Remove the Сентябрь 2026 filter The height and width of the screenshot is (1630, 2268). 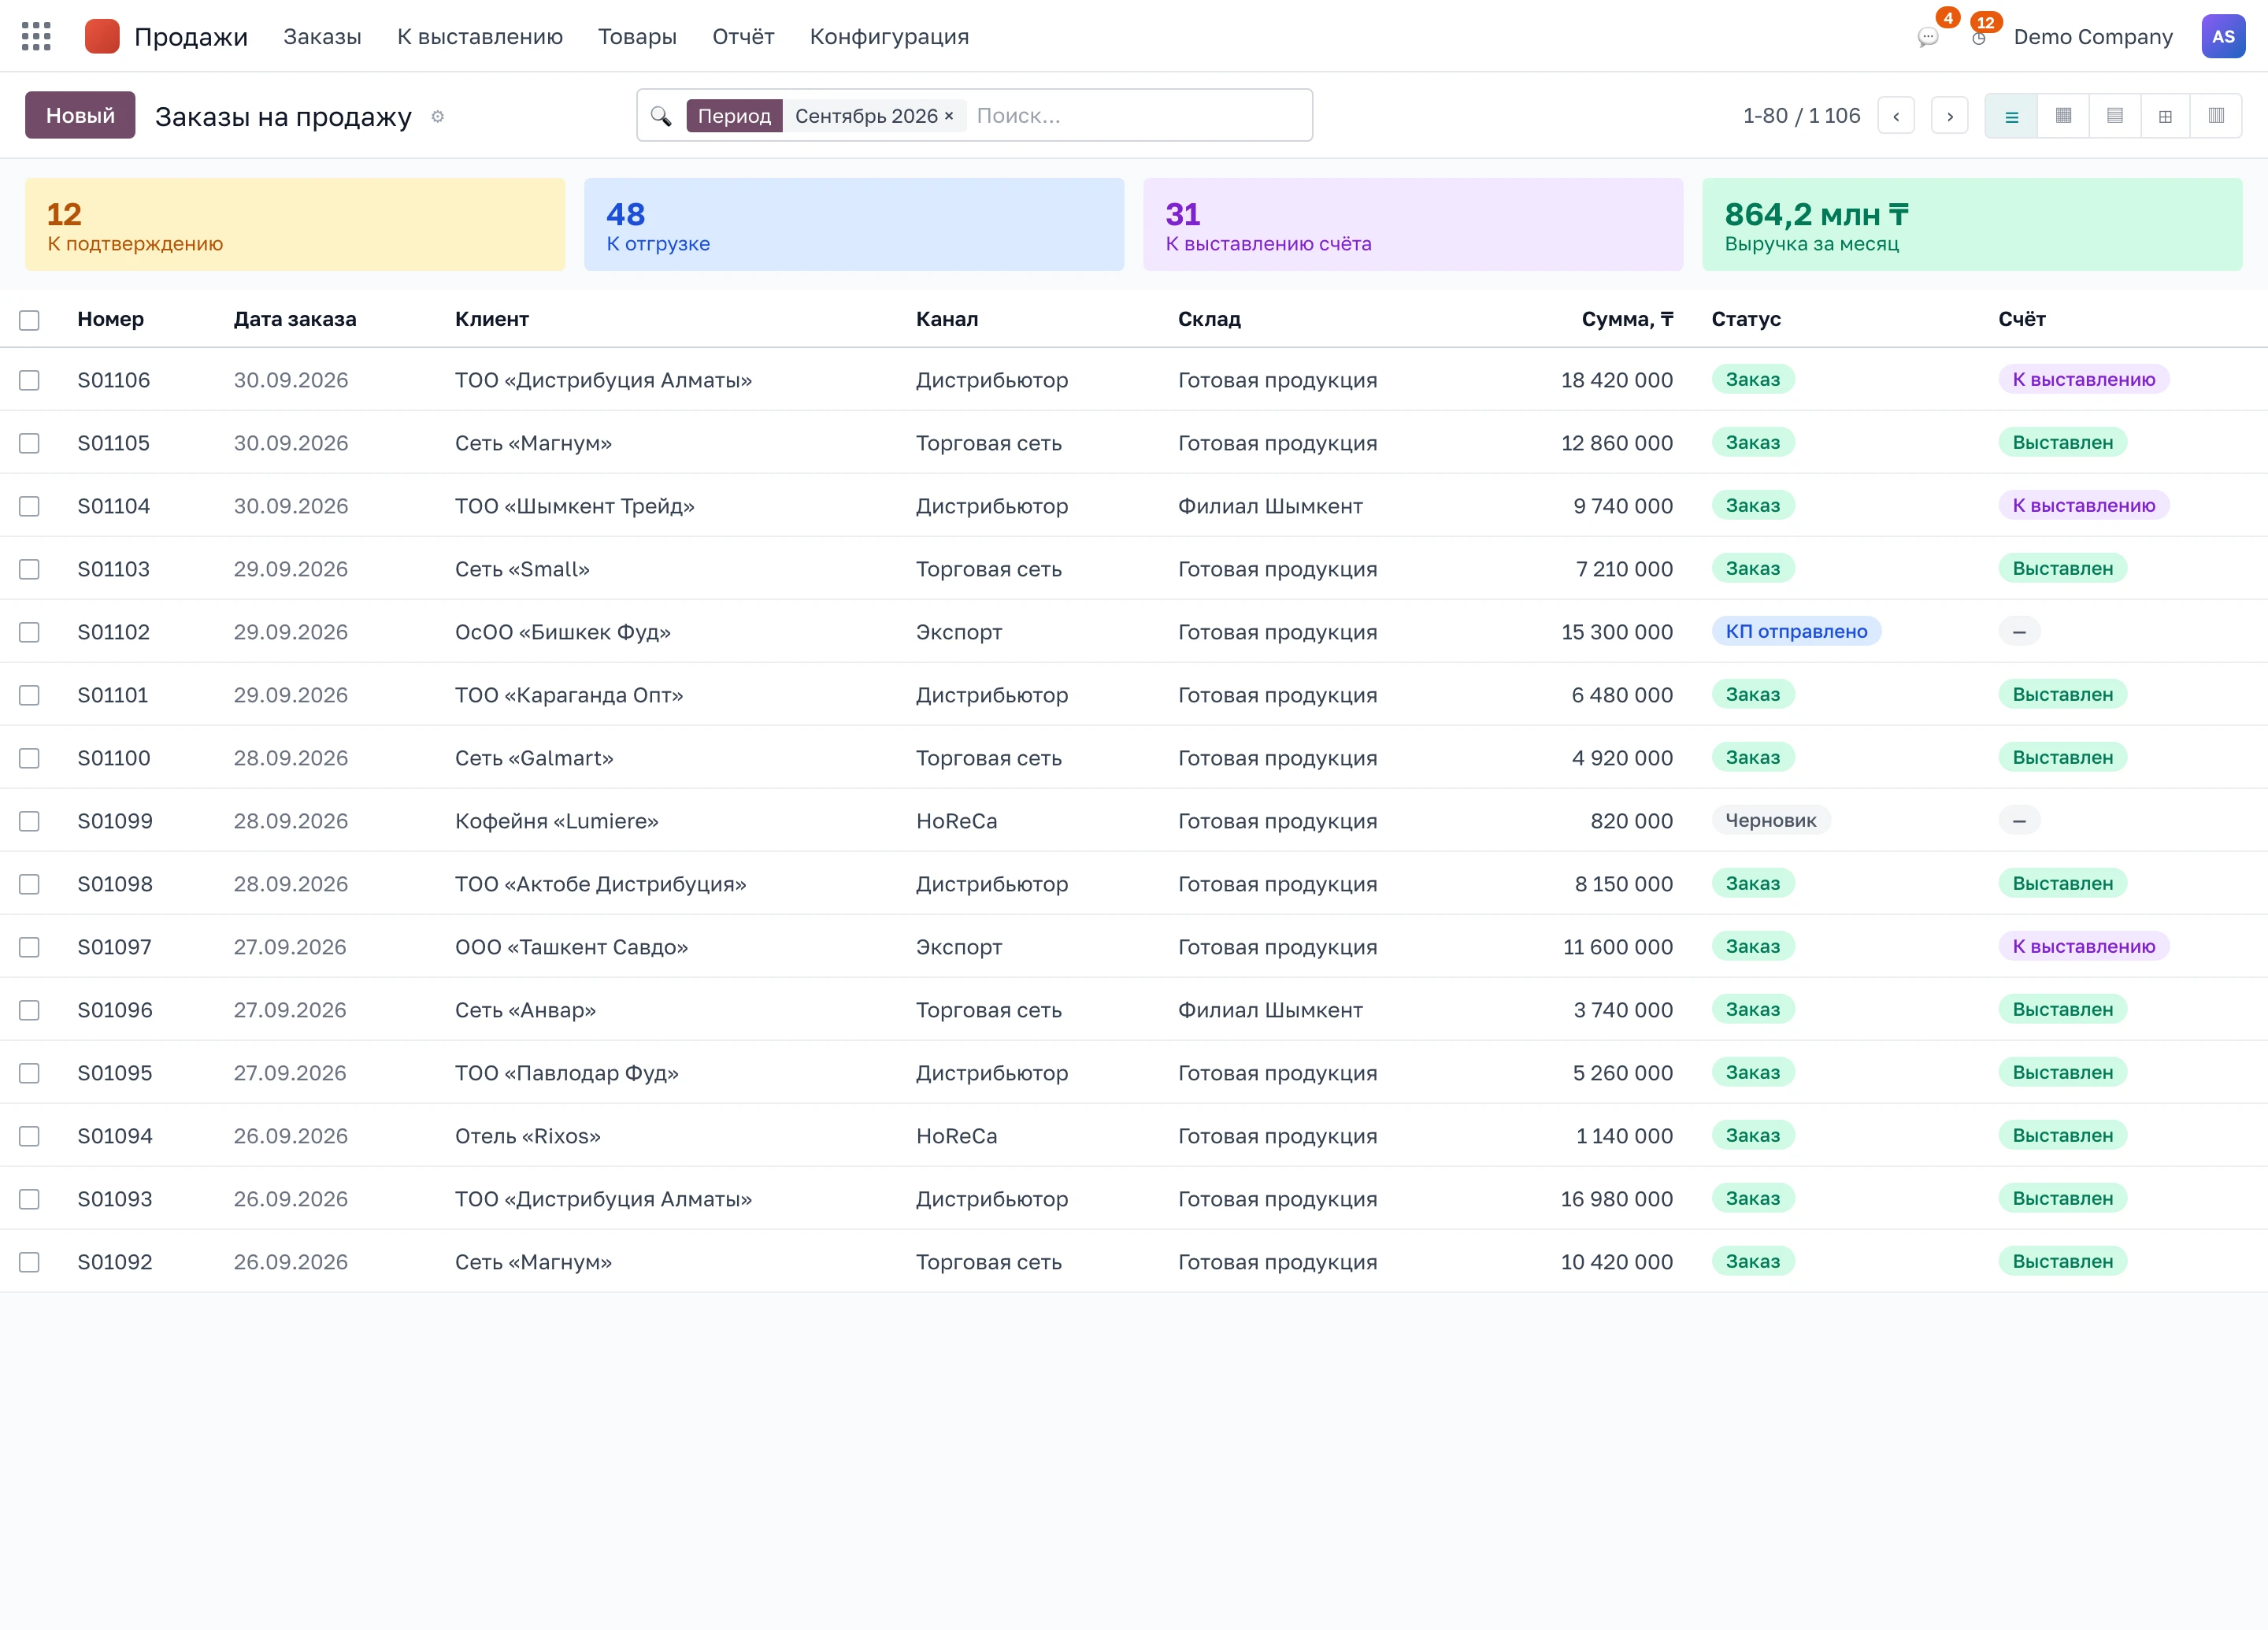click(949, 116)
